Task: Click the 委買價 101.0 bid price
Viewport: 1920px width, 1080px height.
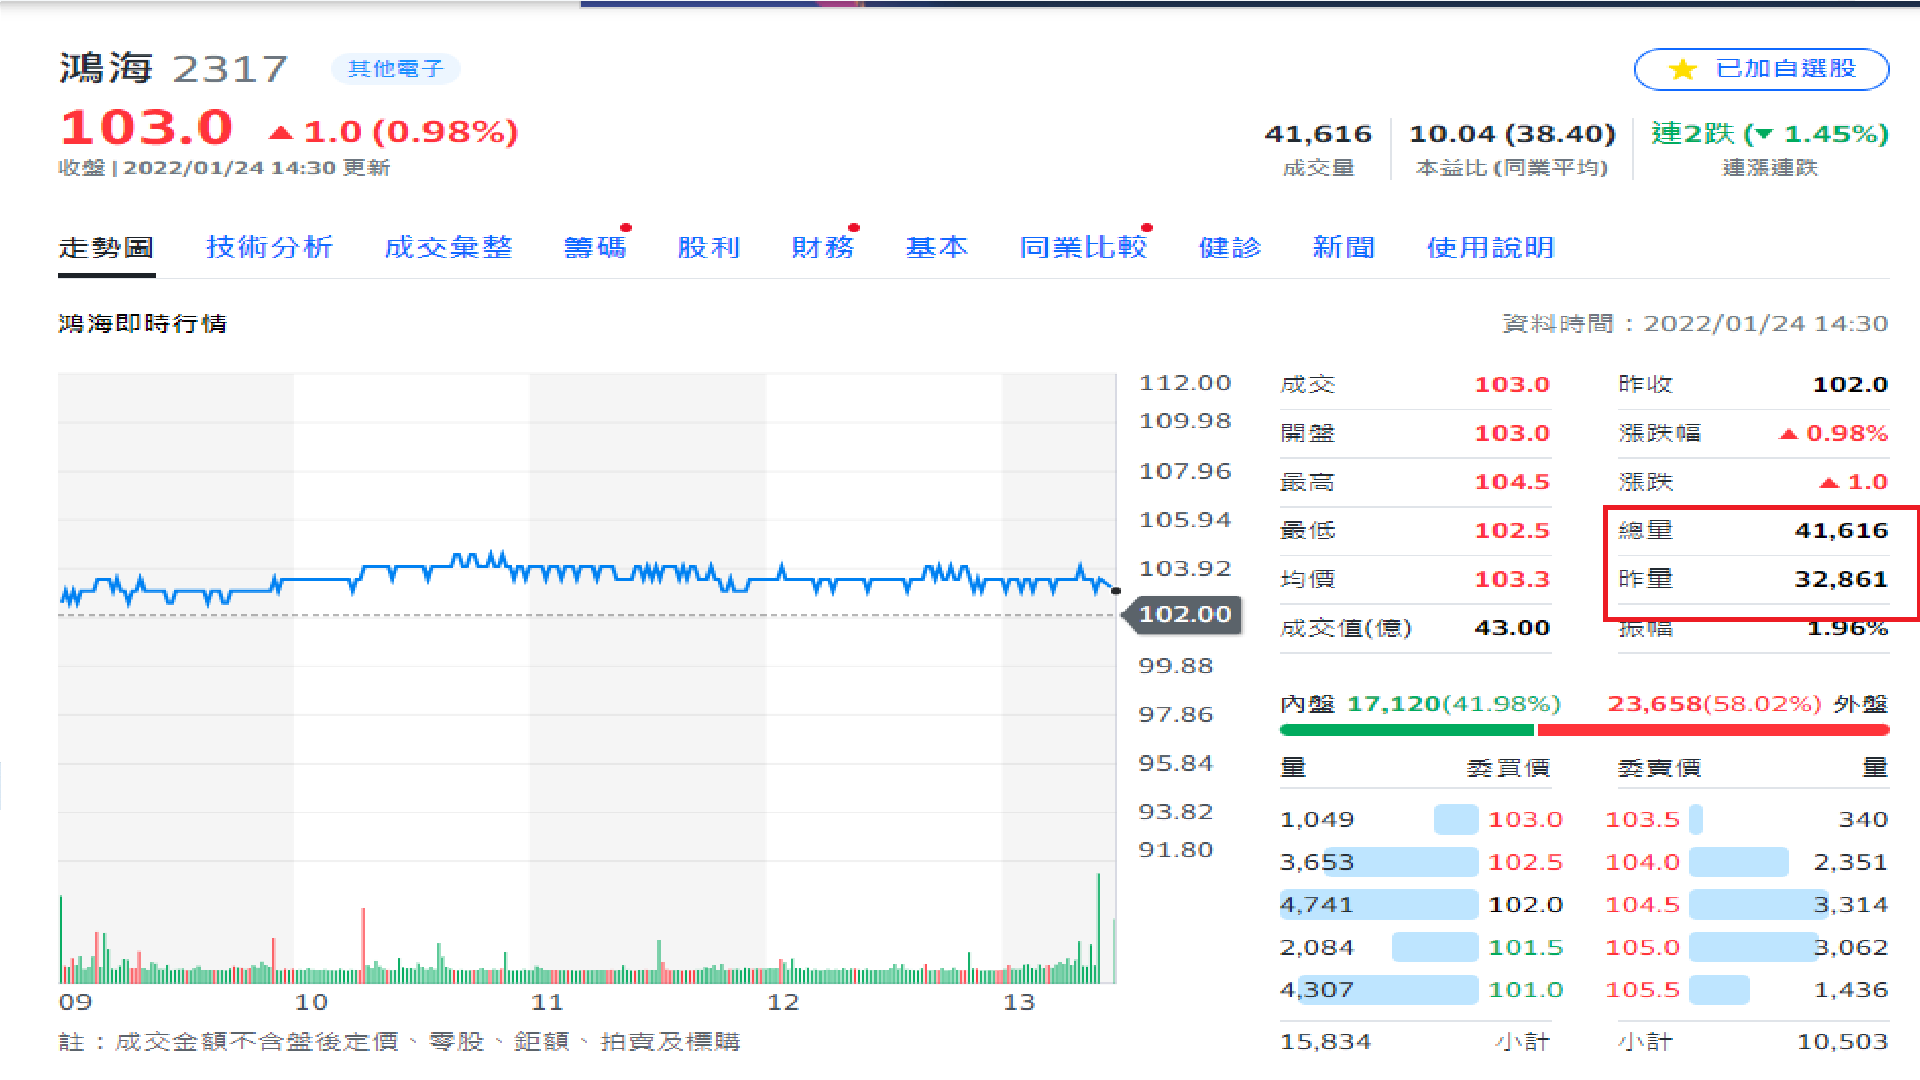Action: point(1525,990)
